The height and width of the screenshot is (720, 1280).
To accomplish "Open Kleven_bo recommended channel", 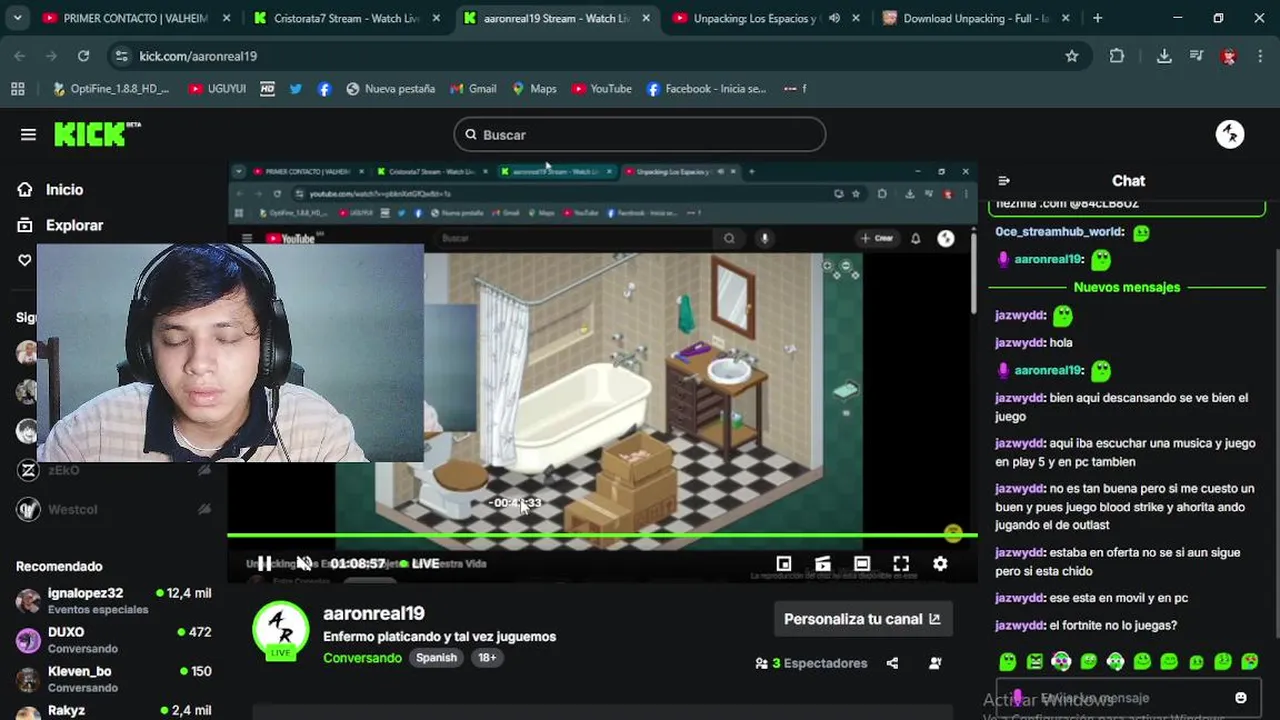I will click(x=114, y=678).
